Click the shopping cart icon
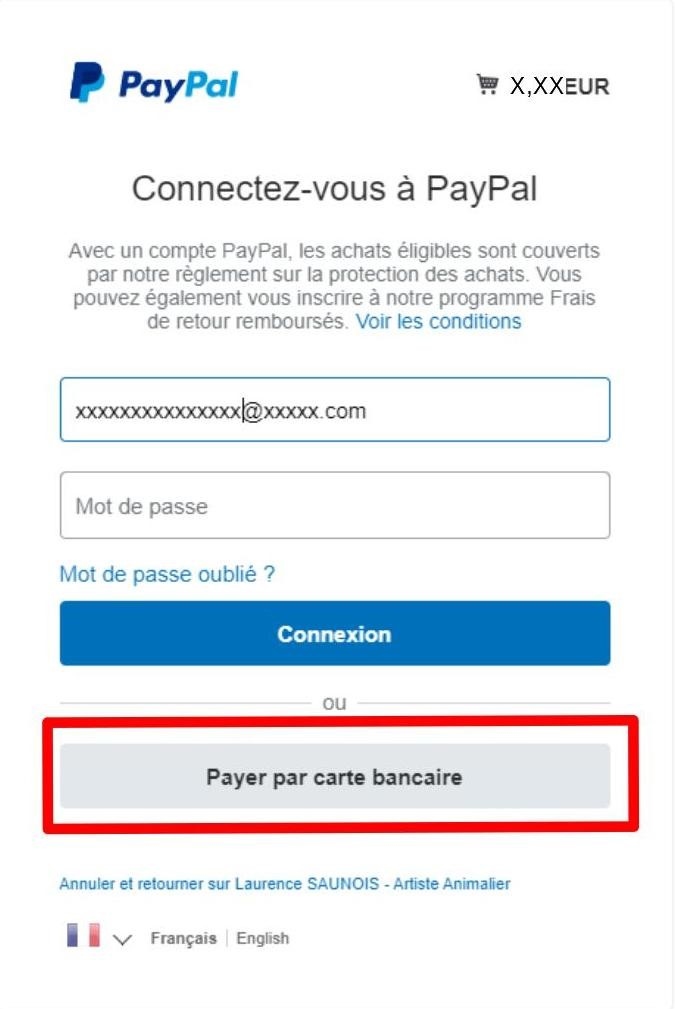Viewport: 675px width, 1009px height. pos(487,84)
